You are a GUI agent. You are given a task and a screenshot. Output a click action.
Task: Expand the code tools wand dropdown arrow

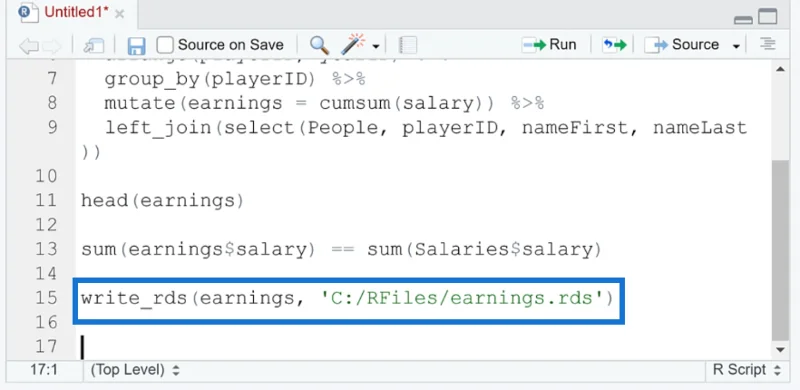tap(376, 46)
